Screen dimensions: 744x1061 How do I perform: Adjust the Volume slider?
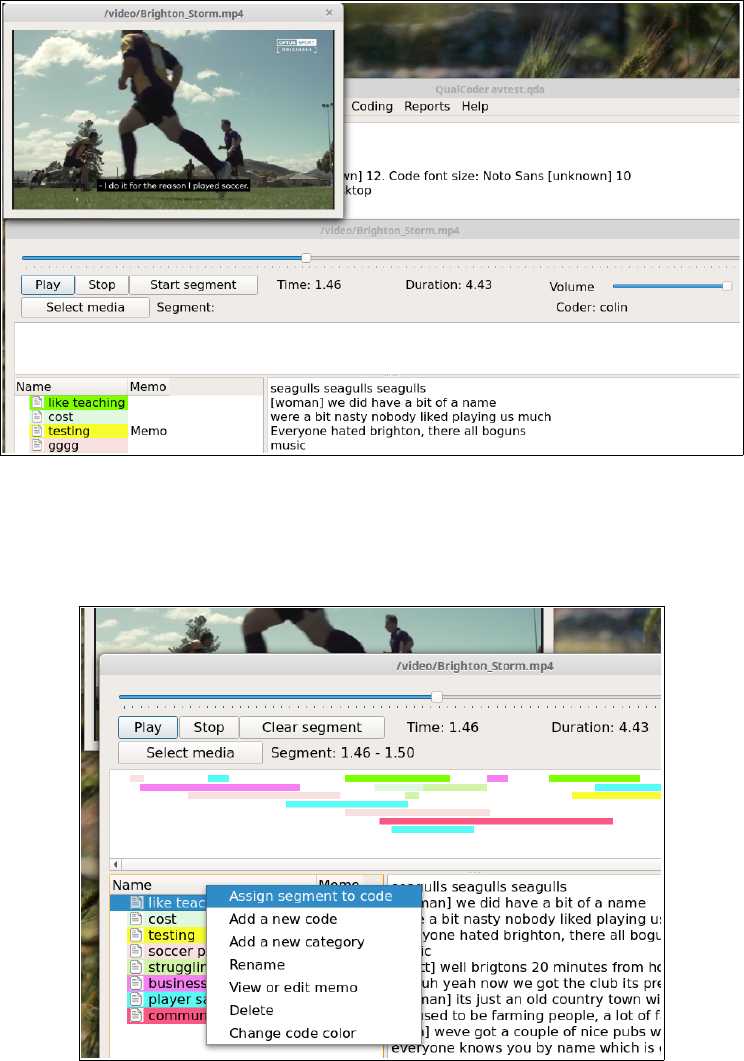coord(672,286)
